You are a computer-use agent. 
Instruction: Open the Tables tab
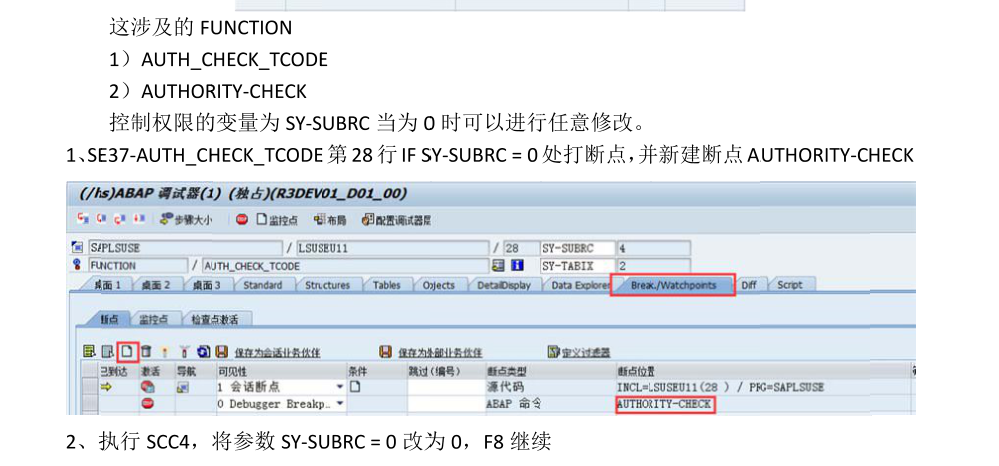pyautogui.click(x=386, y=286)
